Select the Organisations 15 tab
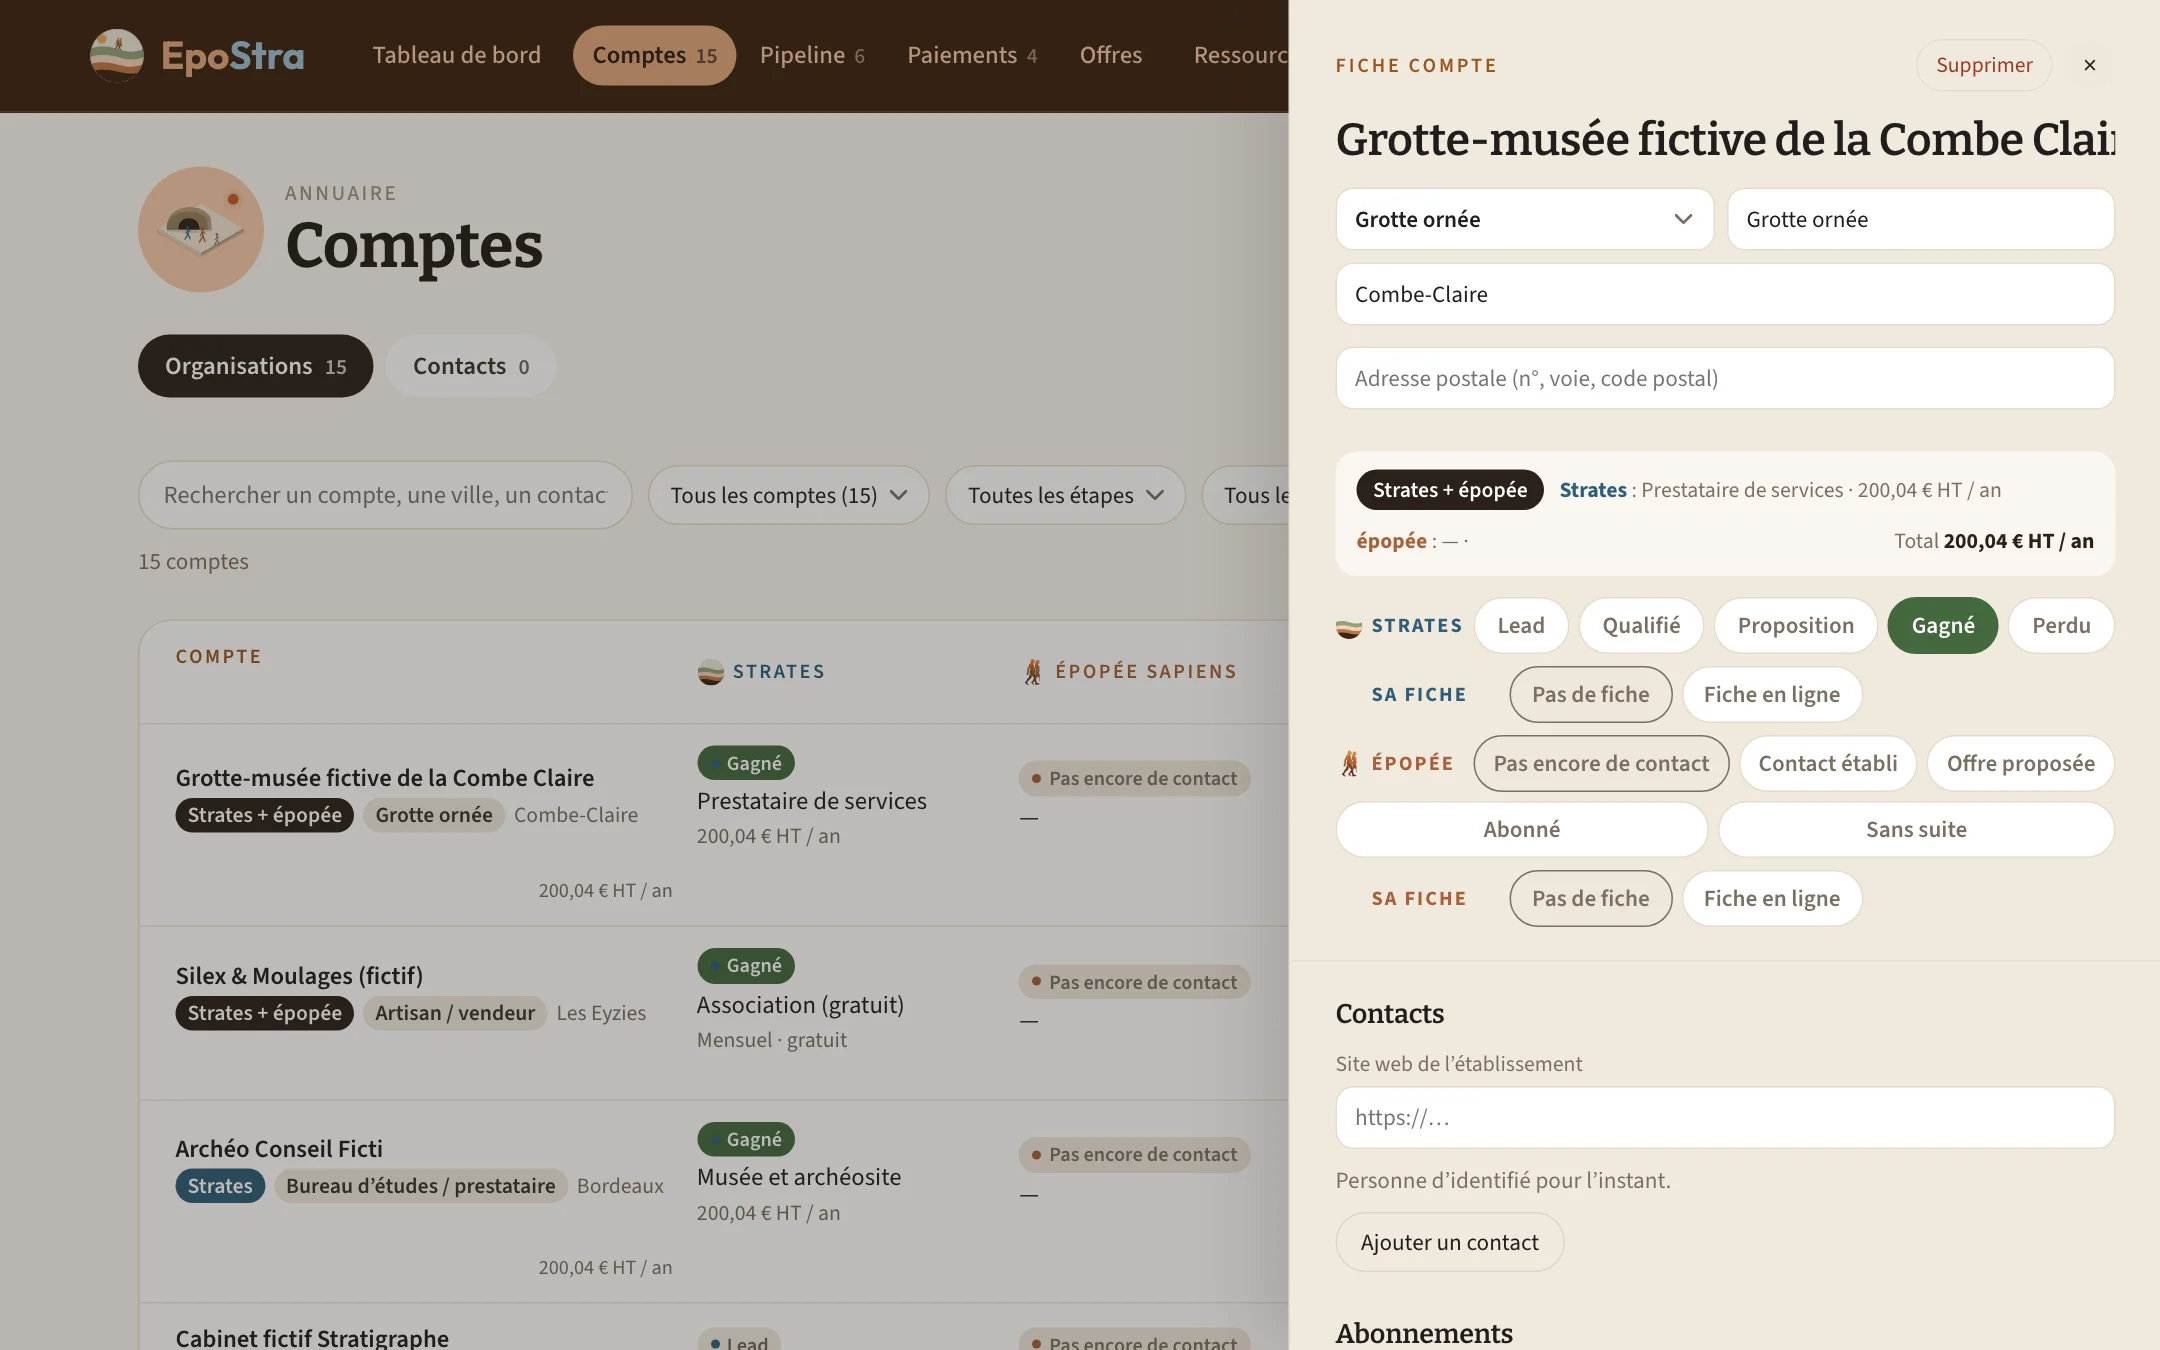Image resolution: width=2160 pixels, height=1350 pixels. point(255,366)
